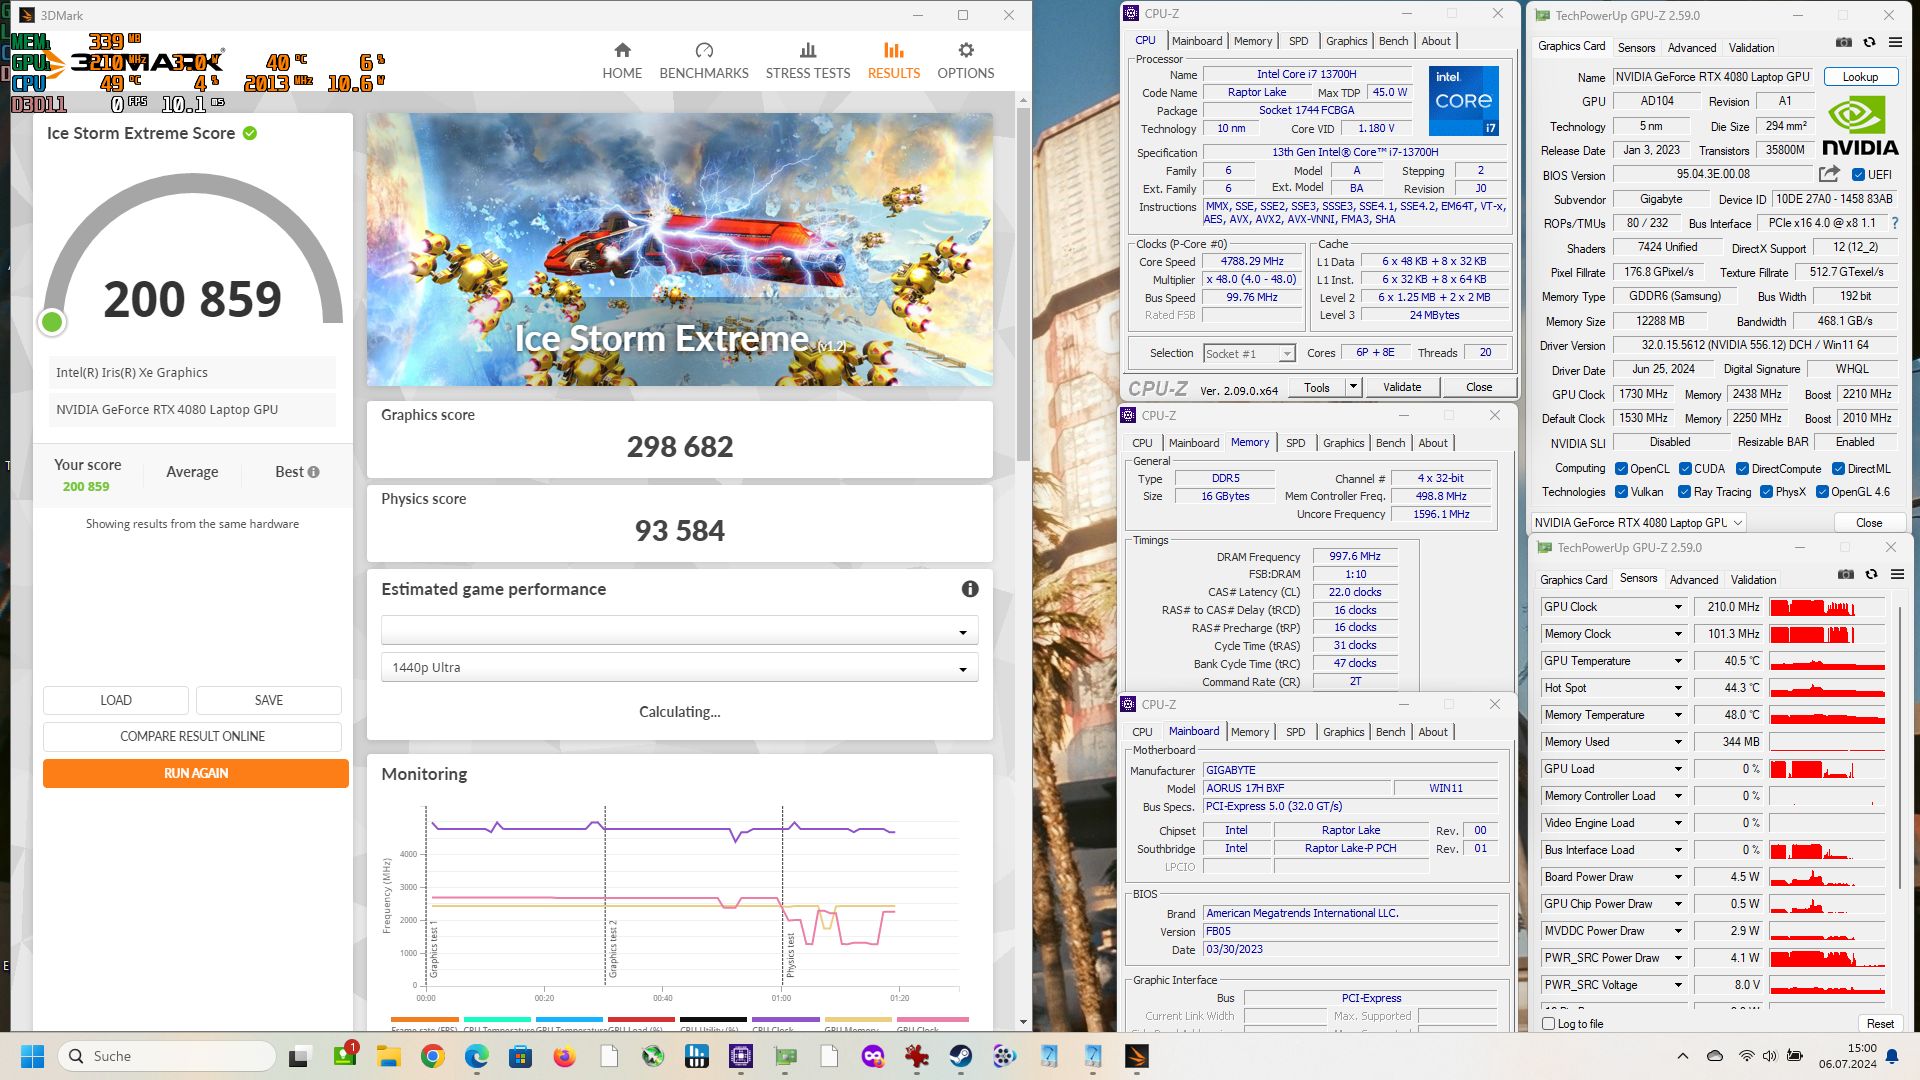Click the GPU-Z screenshot camera icon in top window
Screen dimensions: 1920x1080
1843,42
